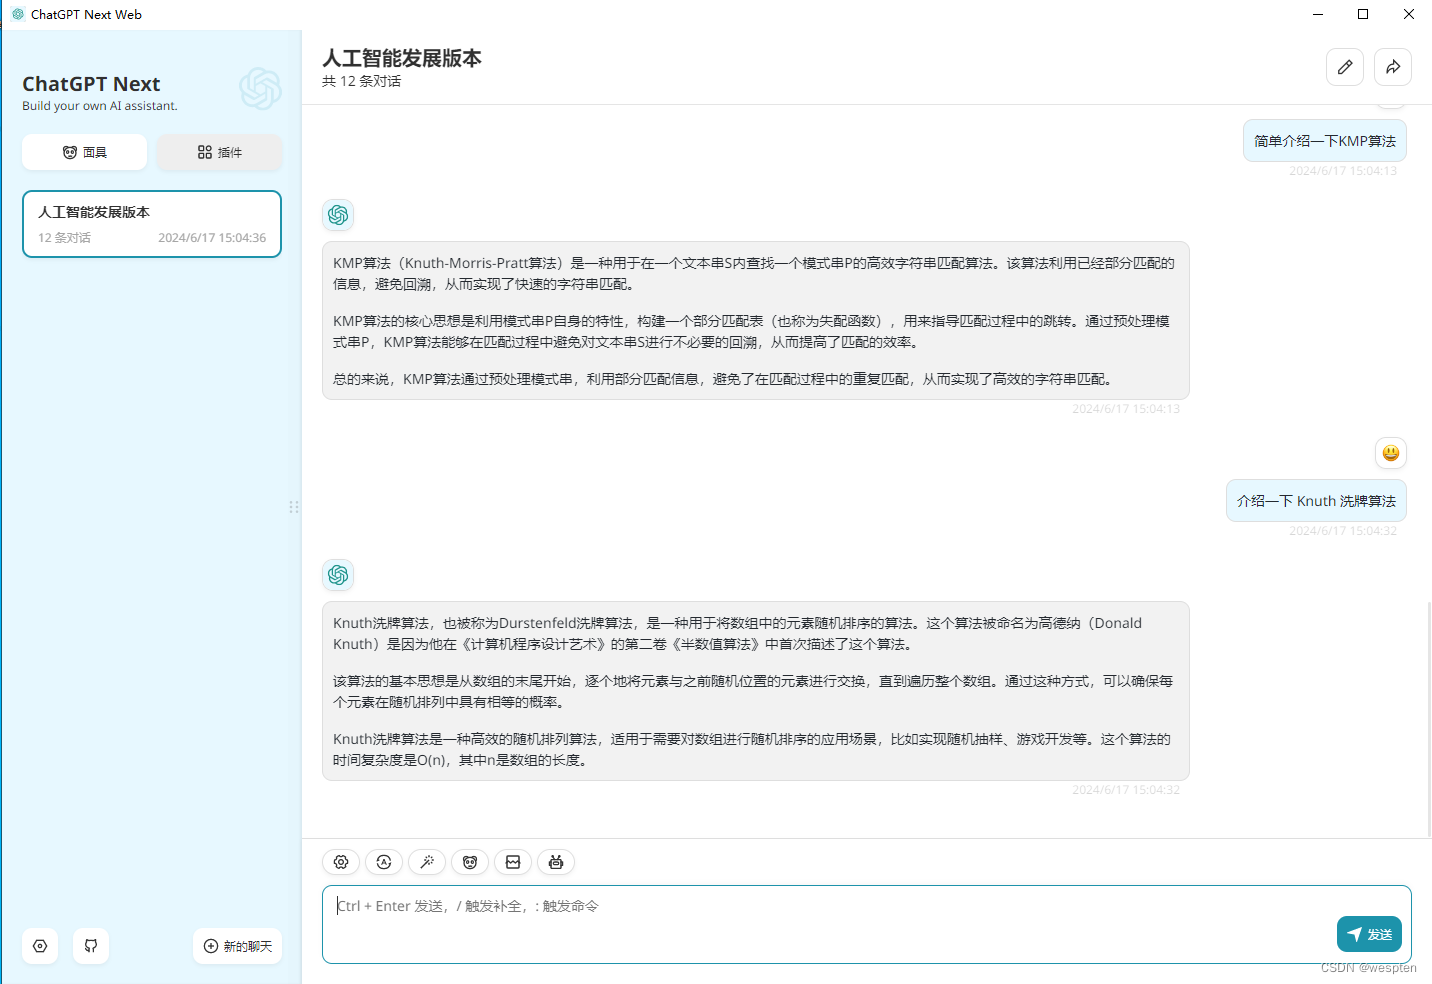Click ChatGPT Next logo in sidebar

[260, 89]
